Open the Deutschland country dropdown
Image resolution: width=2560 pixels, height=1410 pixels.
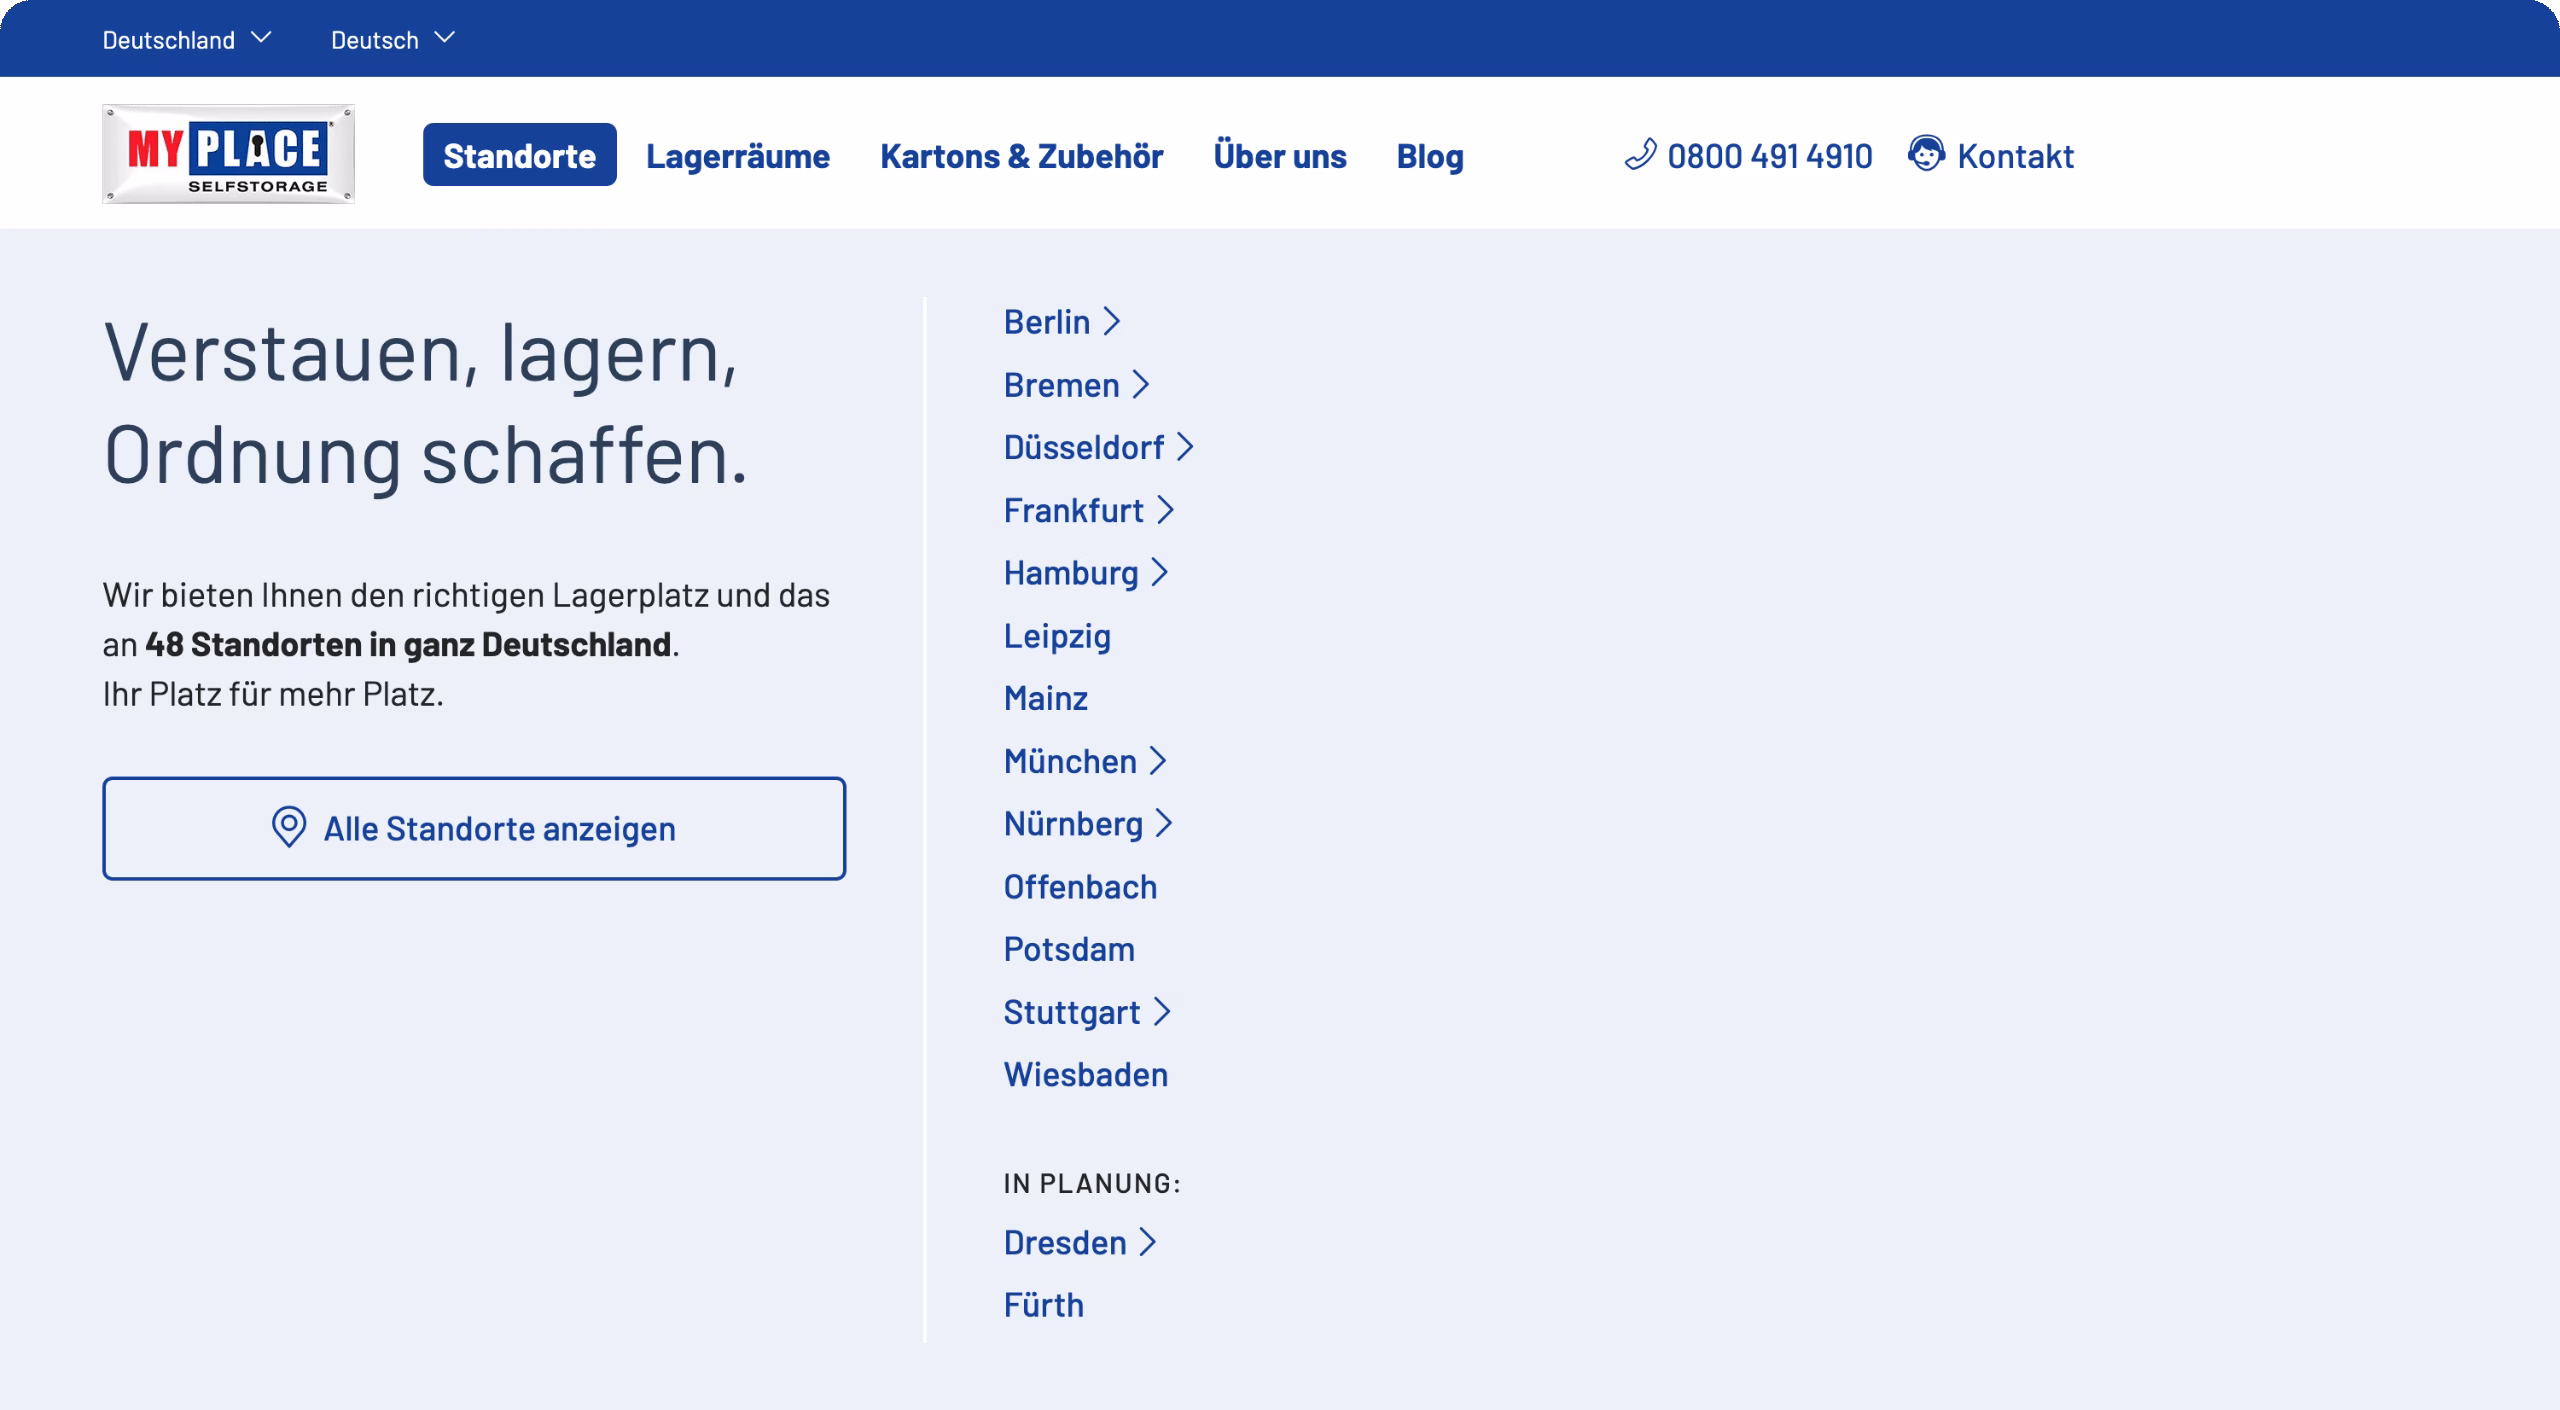coord(187,39)
